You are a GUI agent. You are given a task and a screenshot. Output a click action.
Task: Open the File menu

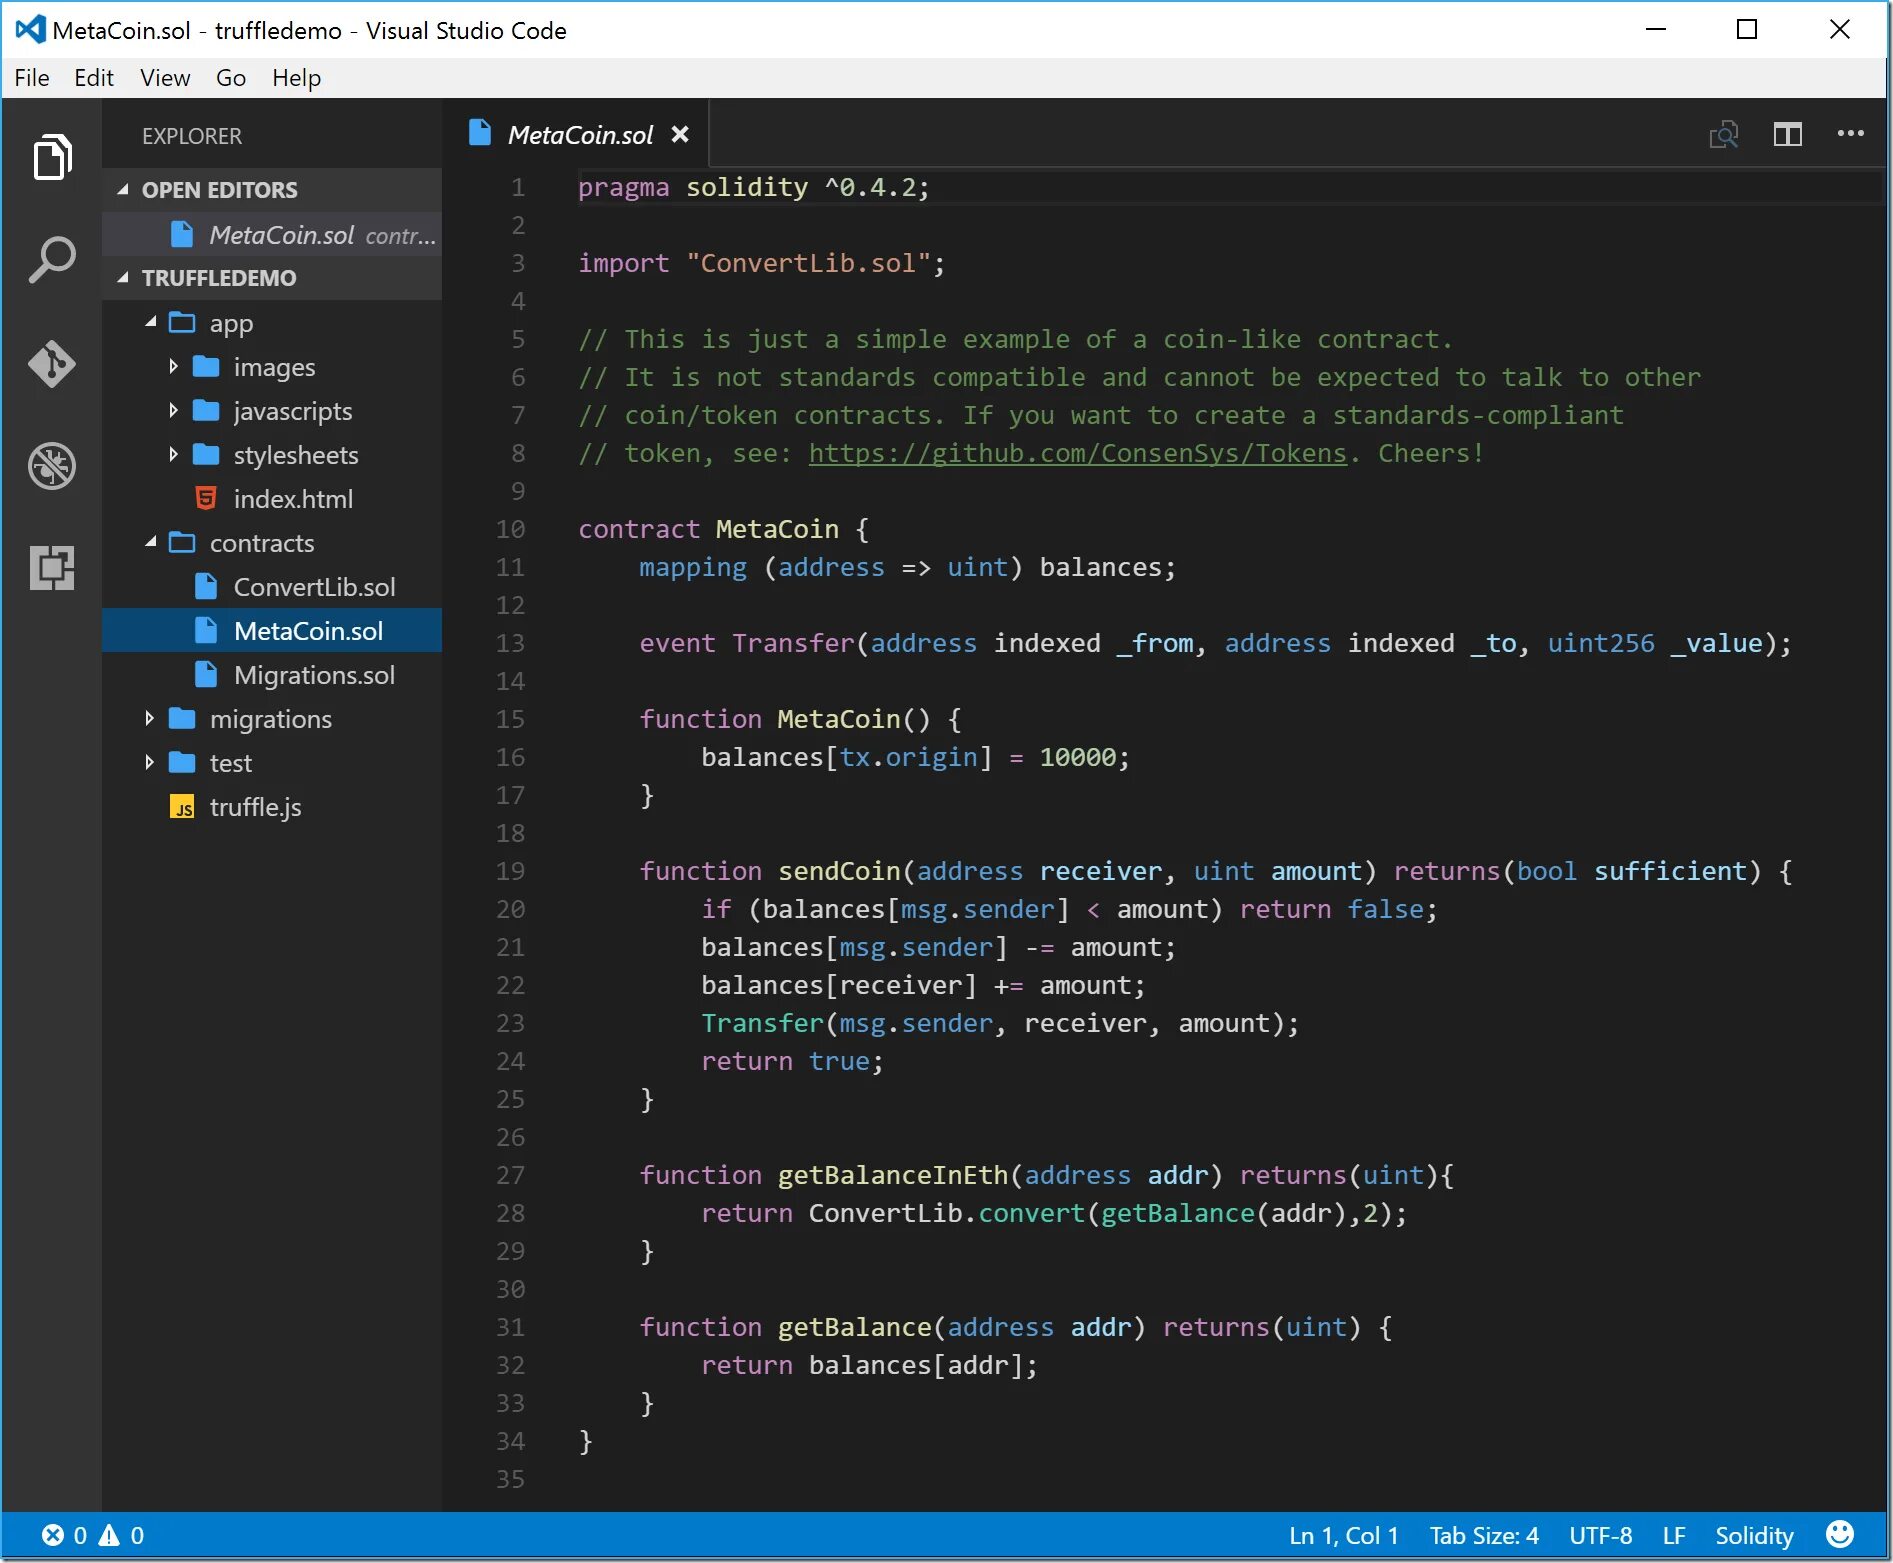point(32,78)
